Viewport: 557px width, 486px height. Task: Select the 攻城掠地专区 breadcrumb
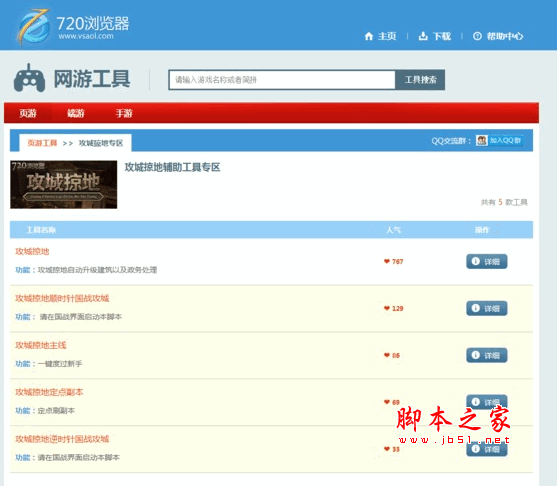pos(101,143)
